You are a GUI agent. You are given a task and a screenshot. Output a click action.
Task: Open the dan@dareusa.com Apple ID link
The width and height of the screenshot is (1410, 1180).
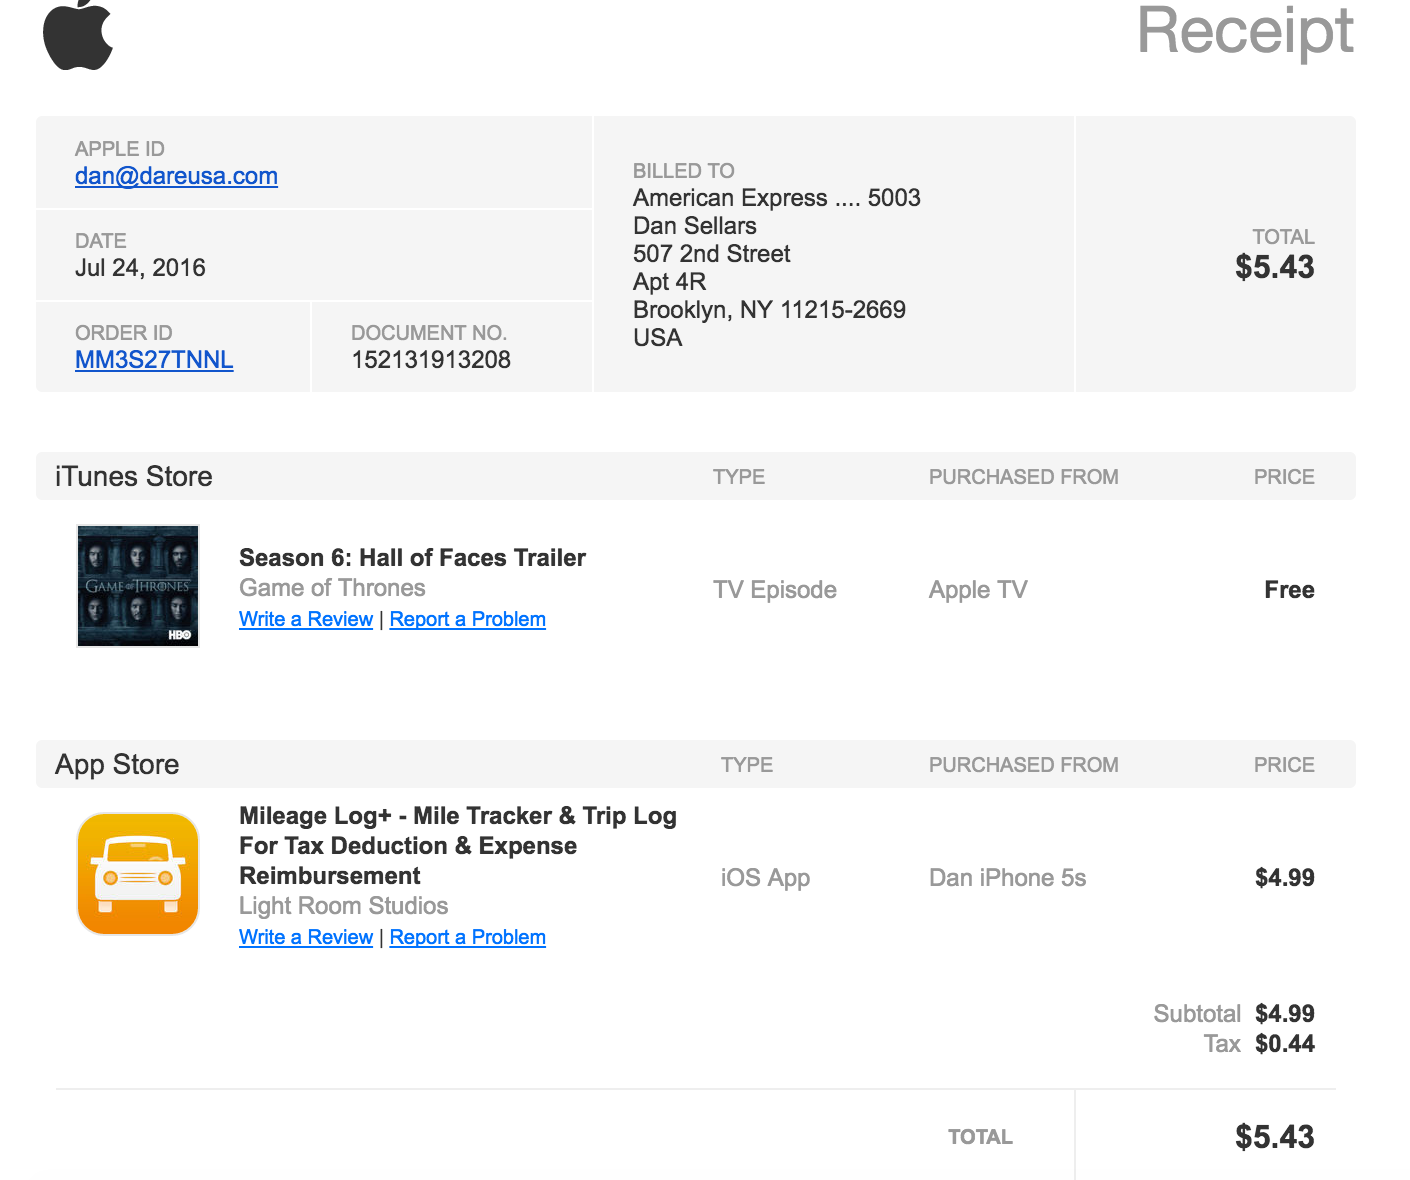point(176,176)
